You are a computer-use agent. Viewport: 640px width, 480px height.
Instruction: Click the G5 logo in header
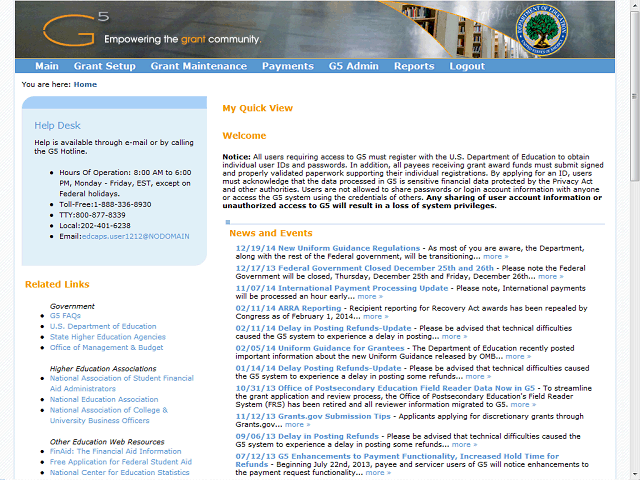coord(76,29)
